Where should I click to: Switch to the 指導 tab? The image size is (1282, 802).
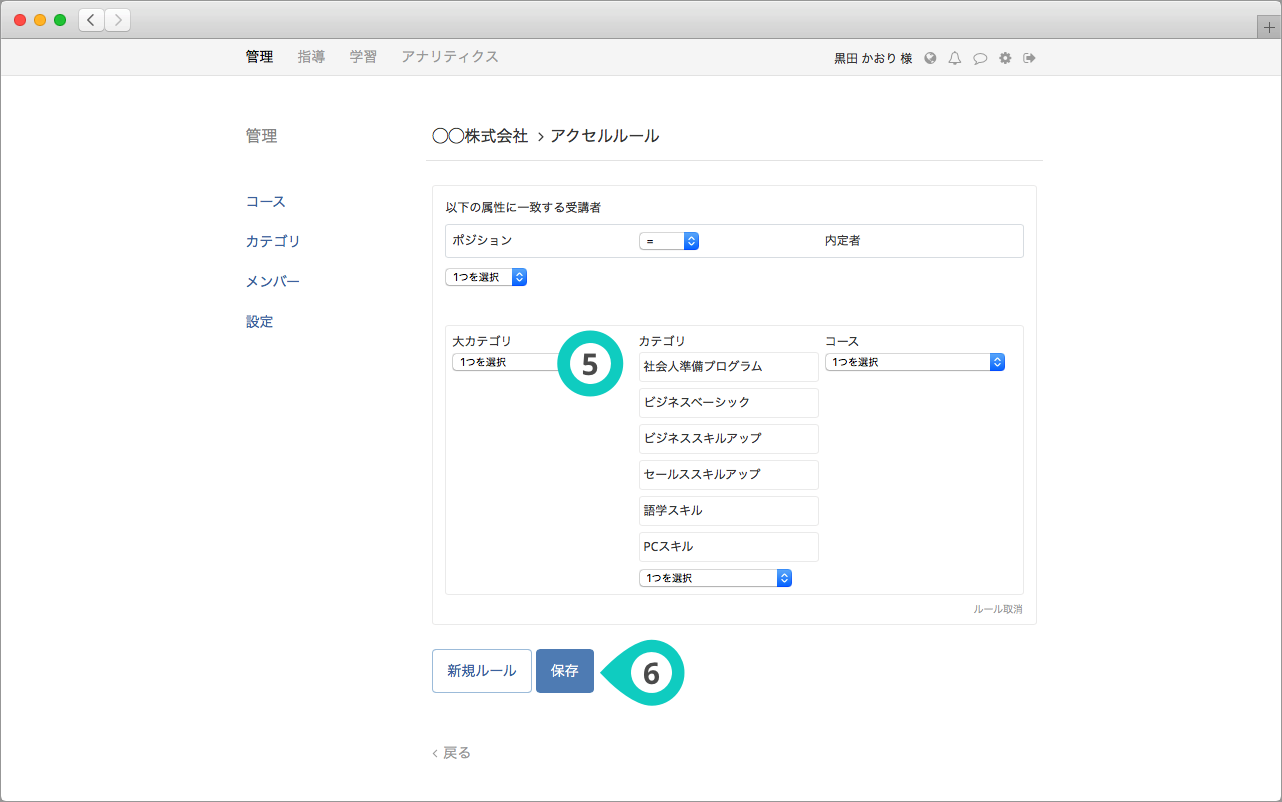coord(311,57)
